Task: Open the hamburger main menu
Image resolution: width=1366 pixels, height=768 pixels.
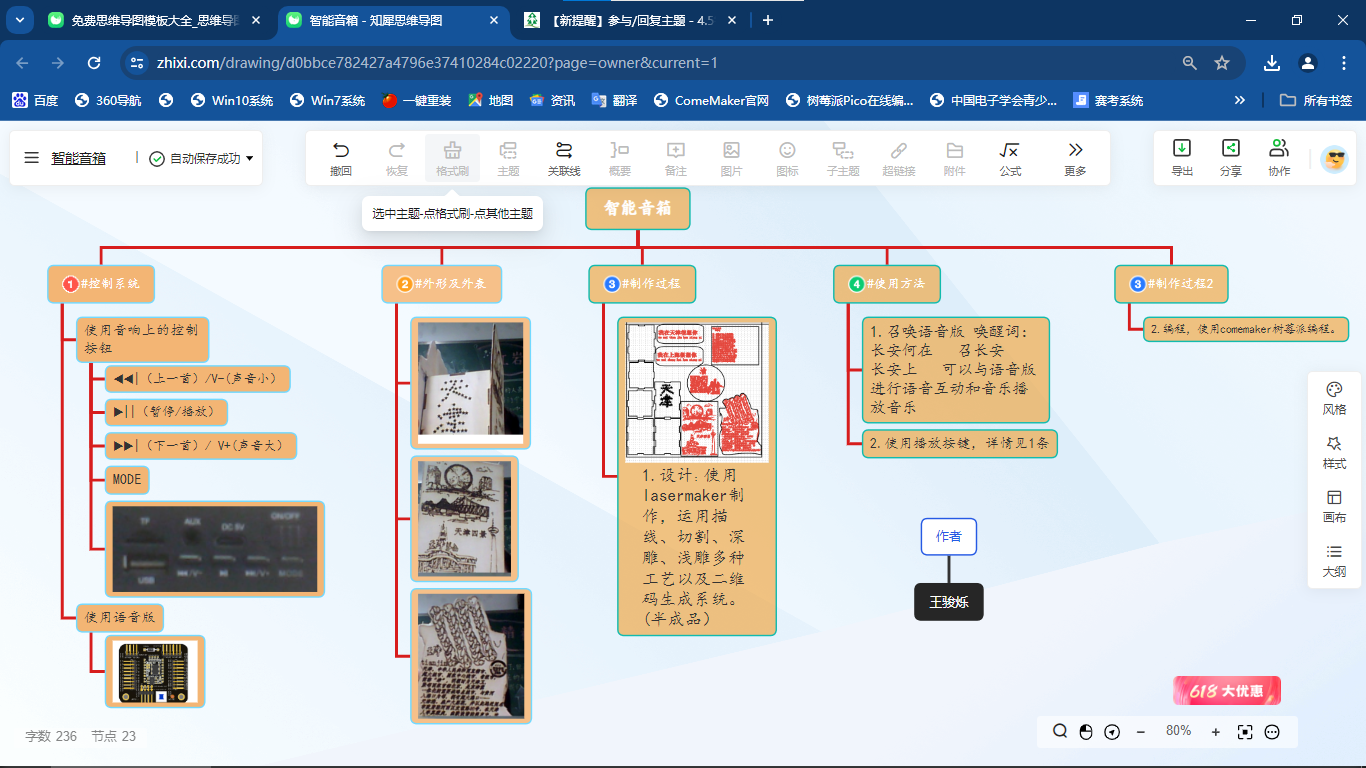Action: 32,158
